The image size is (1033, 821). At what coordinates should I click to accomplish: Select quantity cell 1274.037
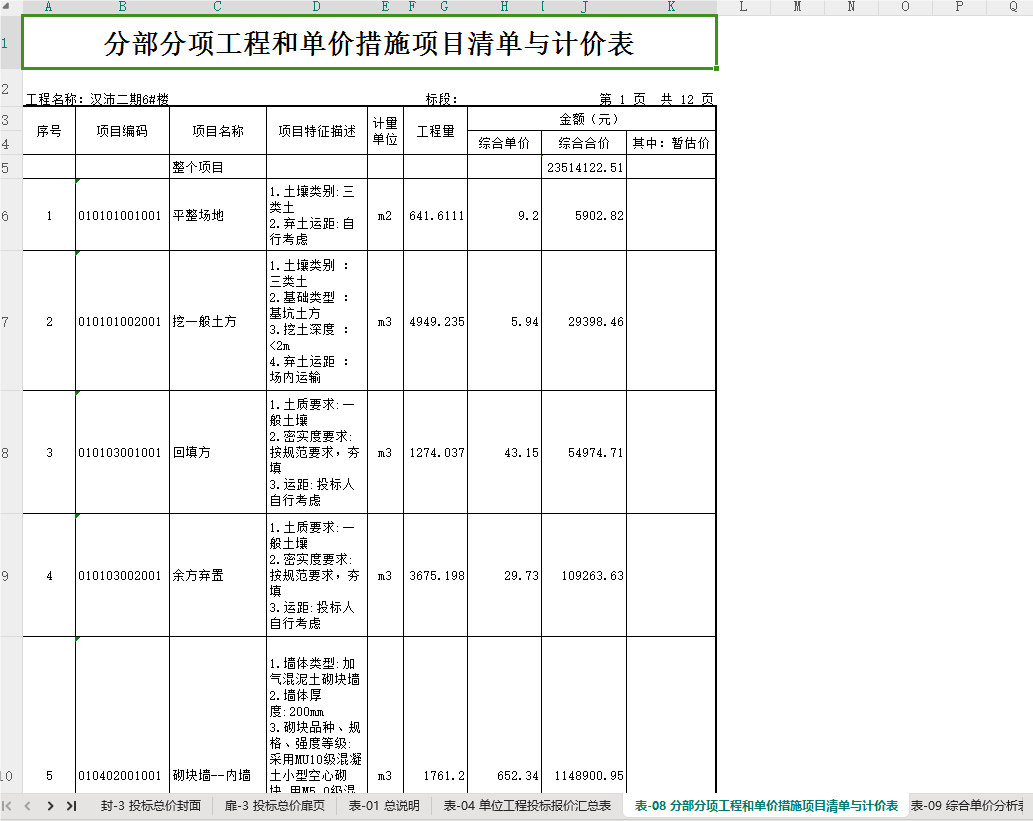pyautogui.click(x=435, y=453)
